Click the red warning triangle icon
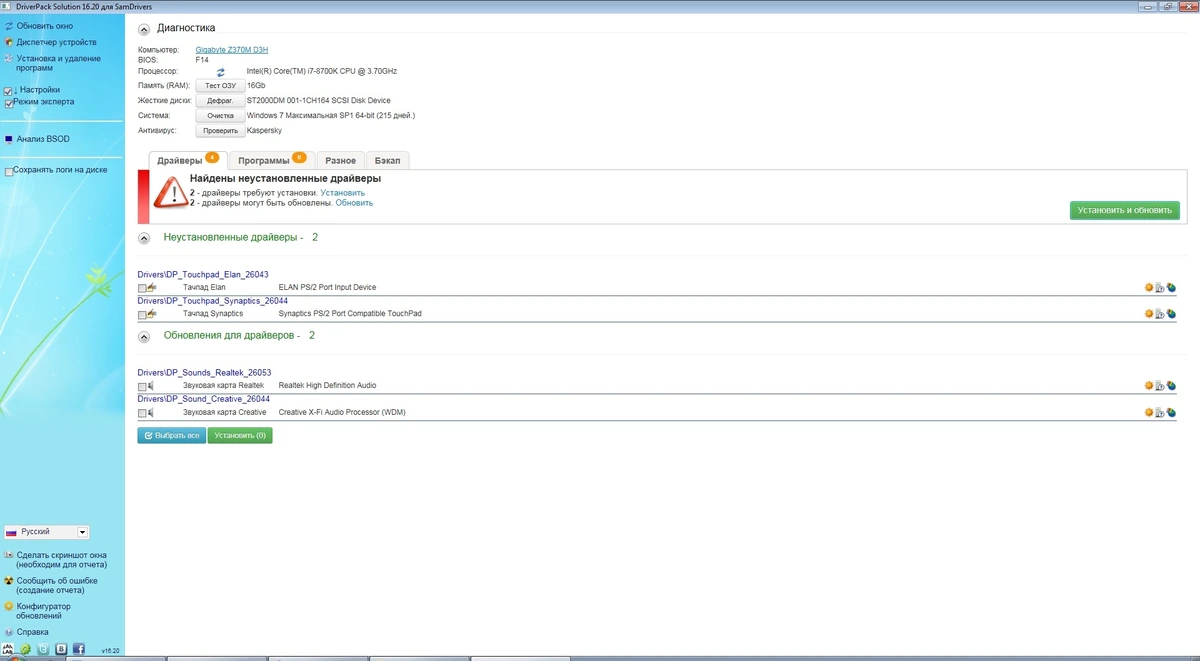The image size is (1200, 661). (x=170, y=193)
